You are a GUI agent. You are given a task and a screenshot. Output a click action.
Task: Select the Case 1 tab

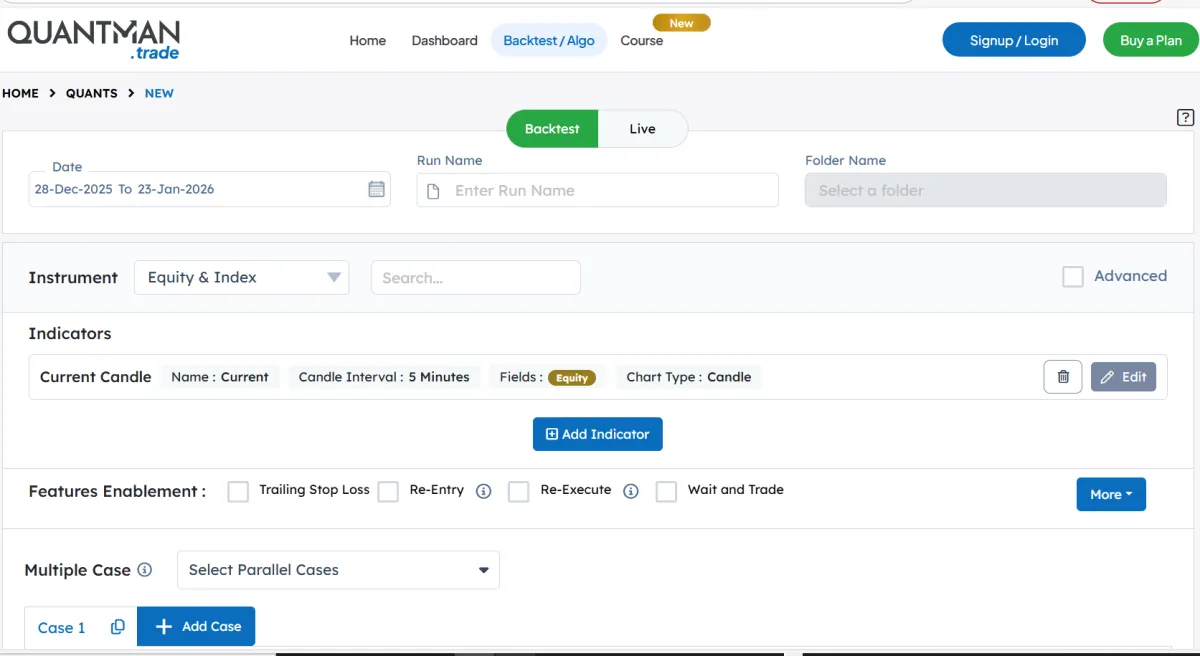coord(62,628)
